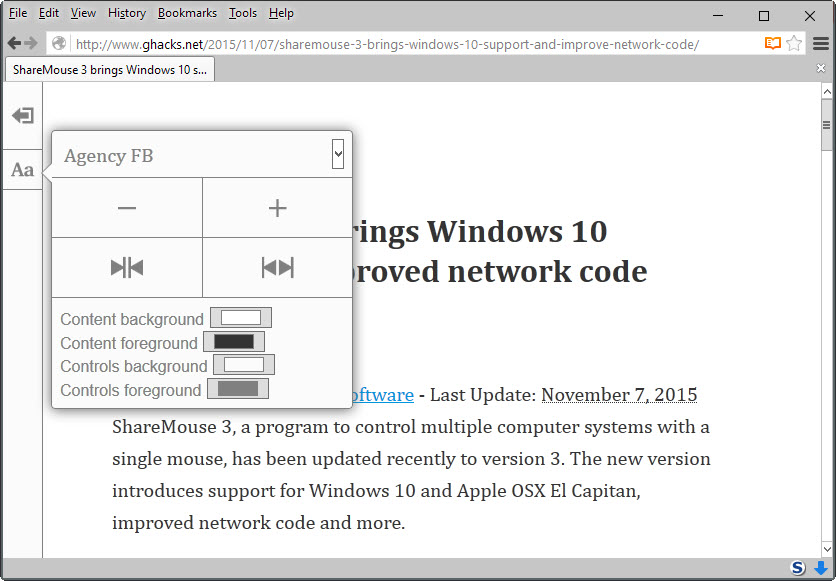The height and width of the screenshot is (581, 836).
Task: Click the globe site identity icon
Action: (59, 43)
